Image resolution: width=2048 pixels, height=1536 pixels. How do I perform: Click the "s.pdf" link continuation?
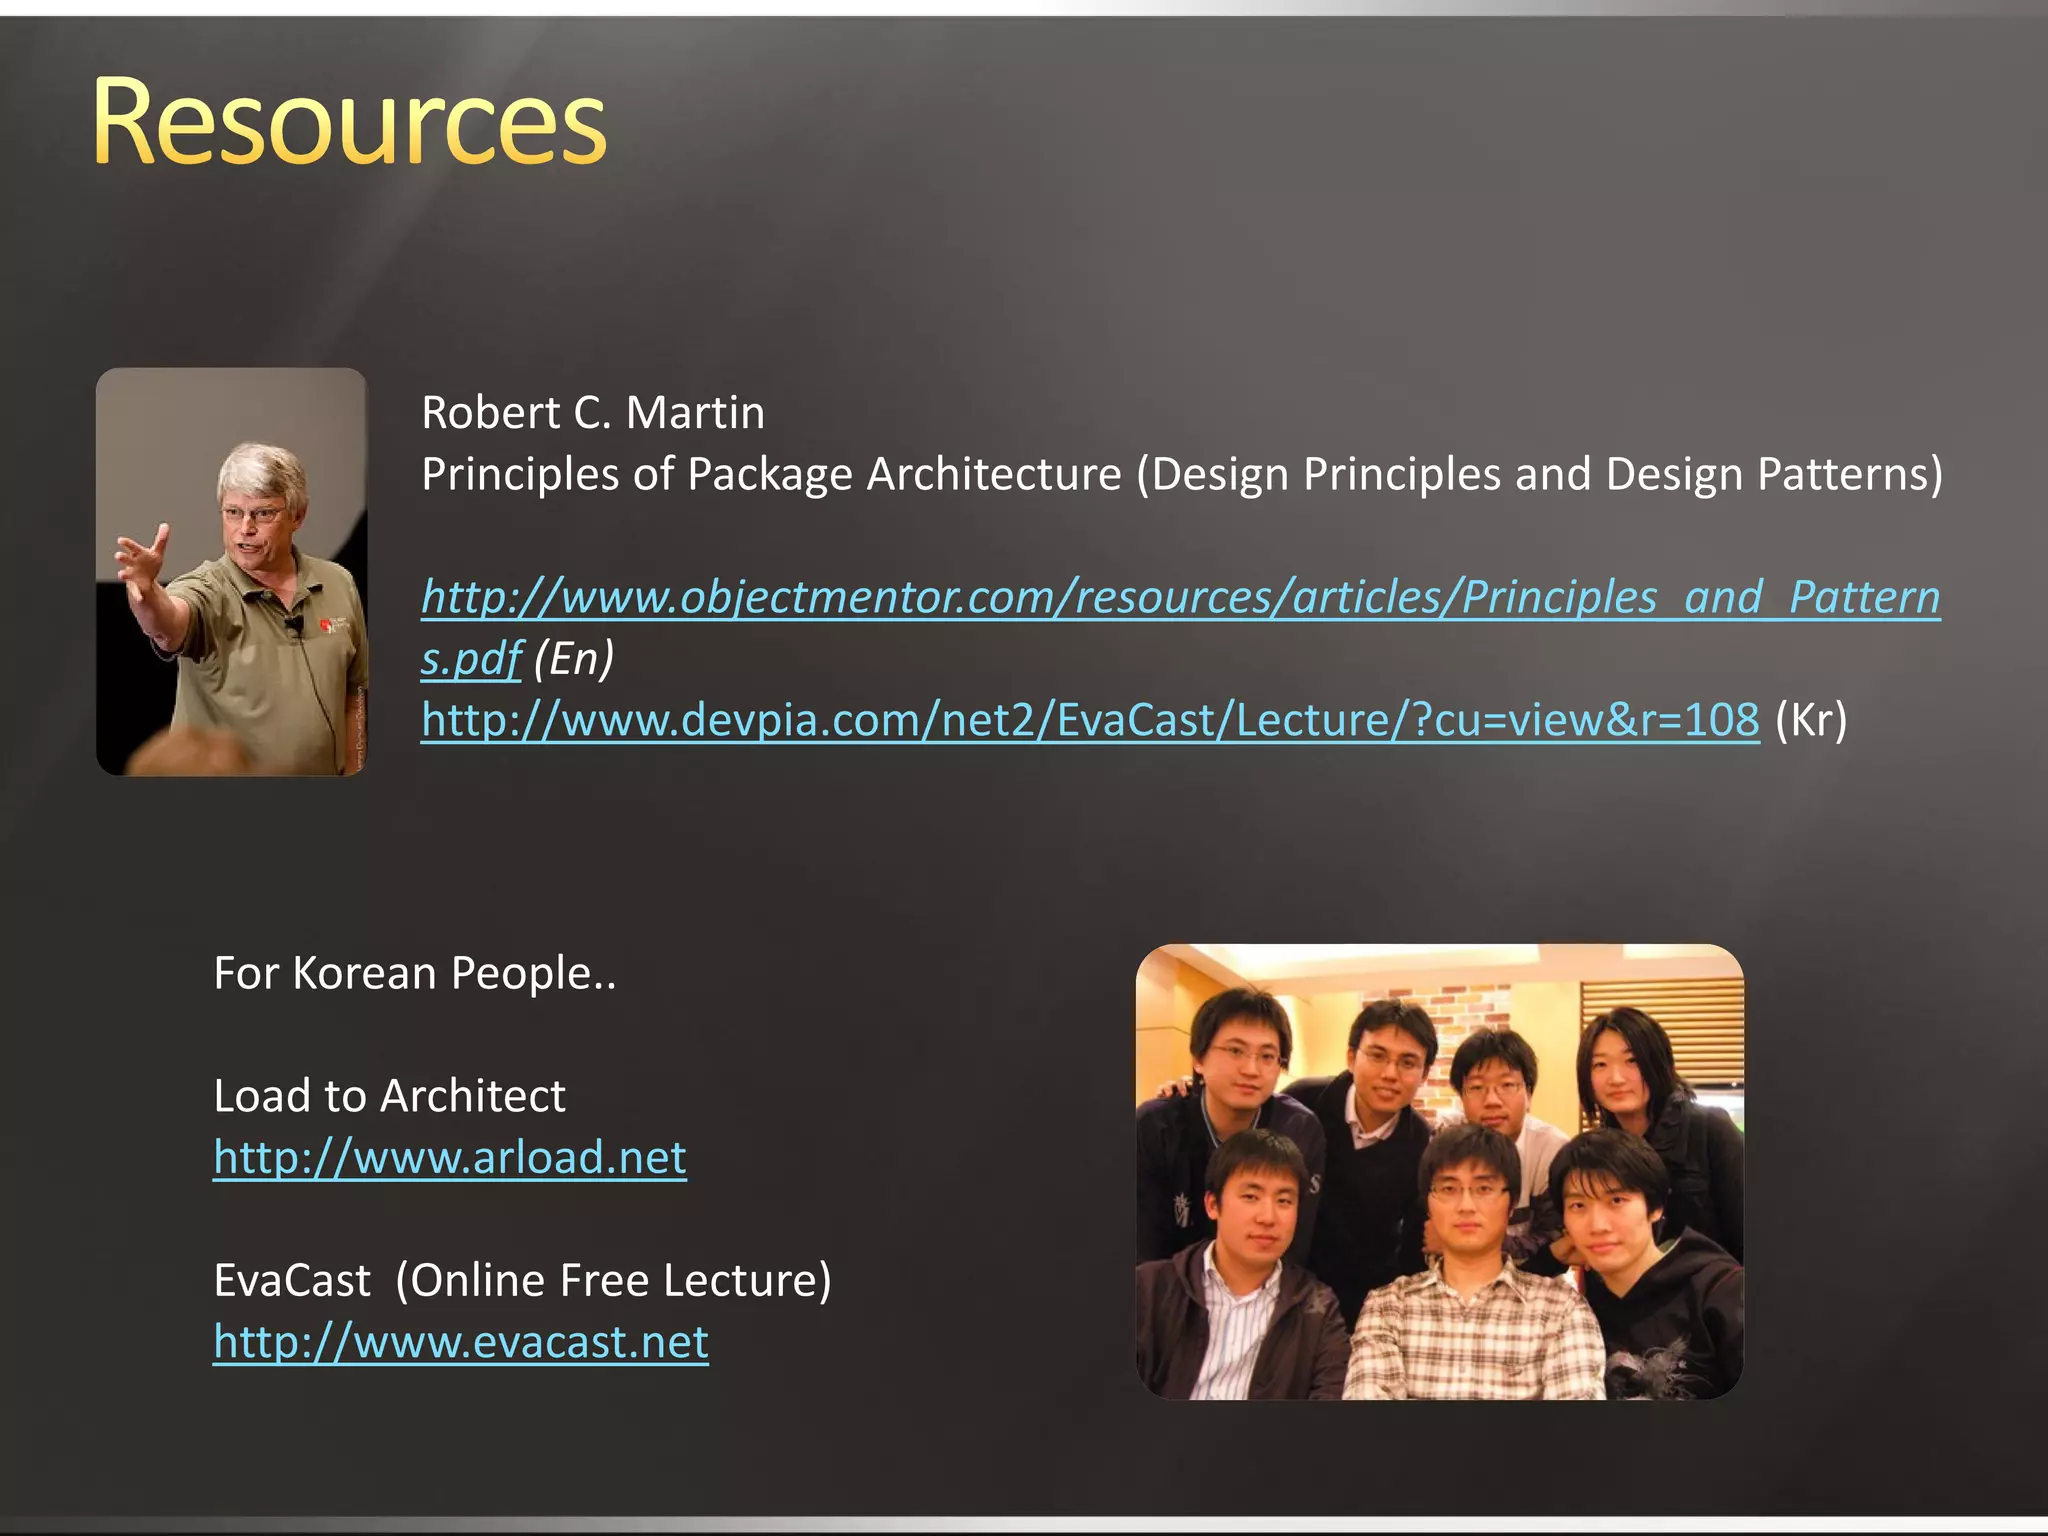click(470, 659)
